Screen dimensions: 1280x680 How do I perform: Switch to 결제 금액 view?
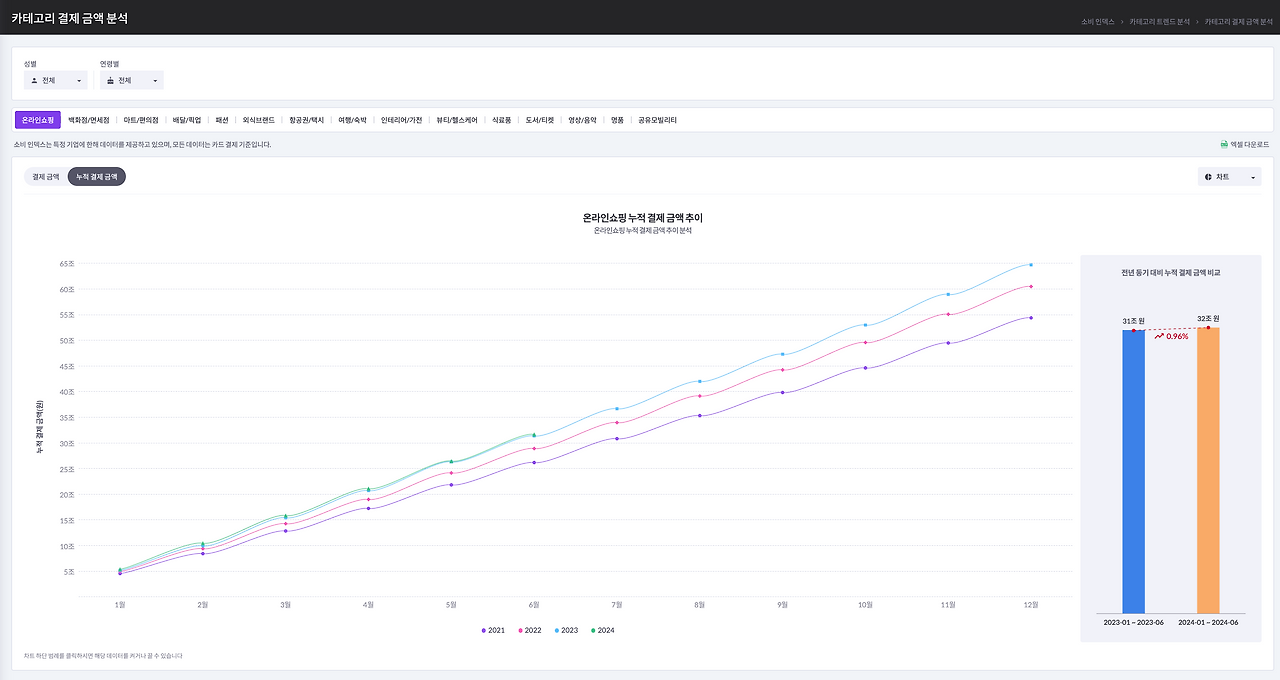tap(46, 176)
